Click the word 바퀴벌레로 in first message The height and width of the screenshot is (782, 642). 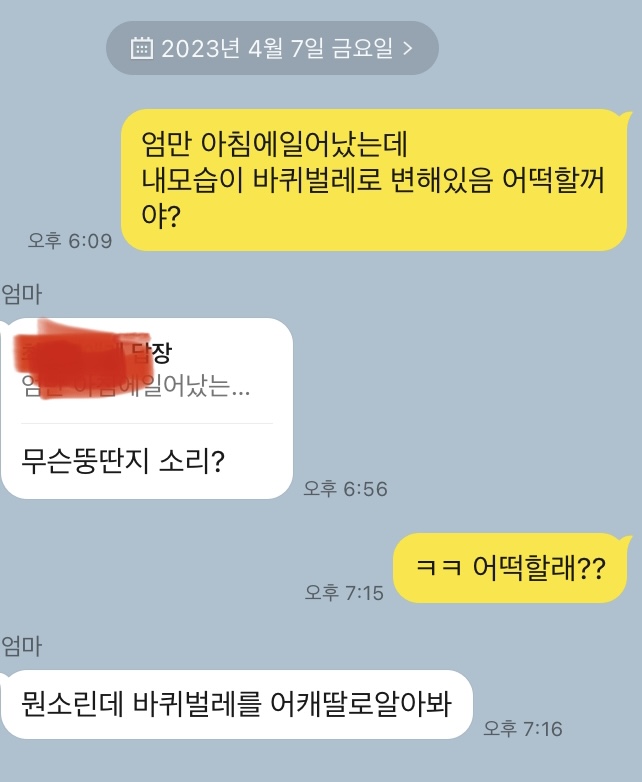coord(317,180)
